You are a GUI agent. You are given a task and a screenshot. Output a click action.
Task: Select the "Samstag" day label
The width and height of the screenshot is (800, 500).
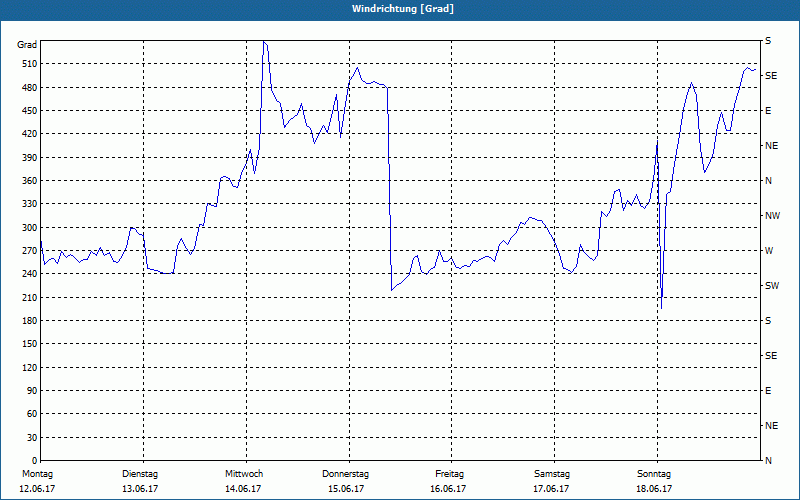(x=552, y=474)
